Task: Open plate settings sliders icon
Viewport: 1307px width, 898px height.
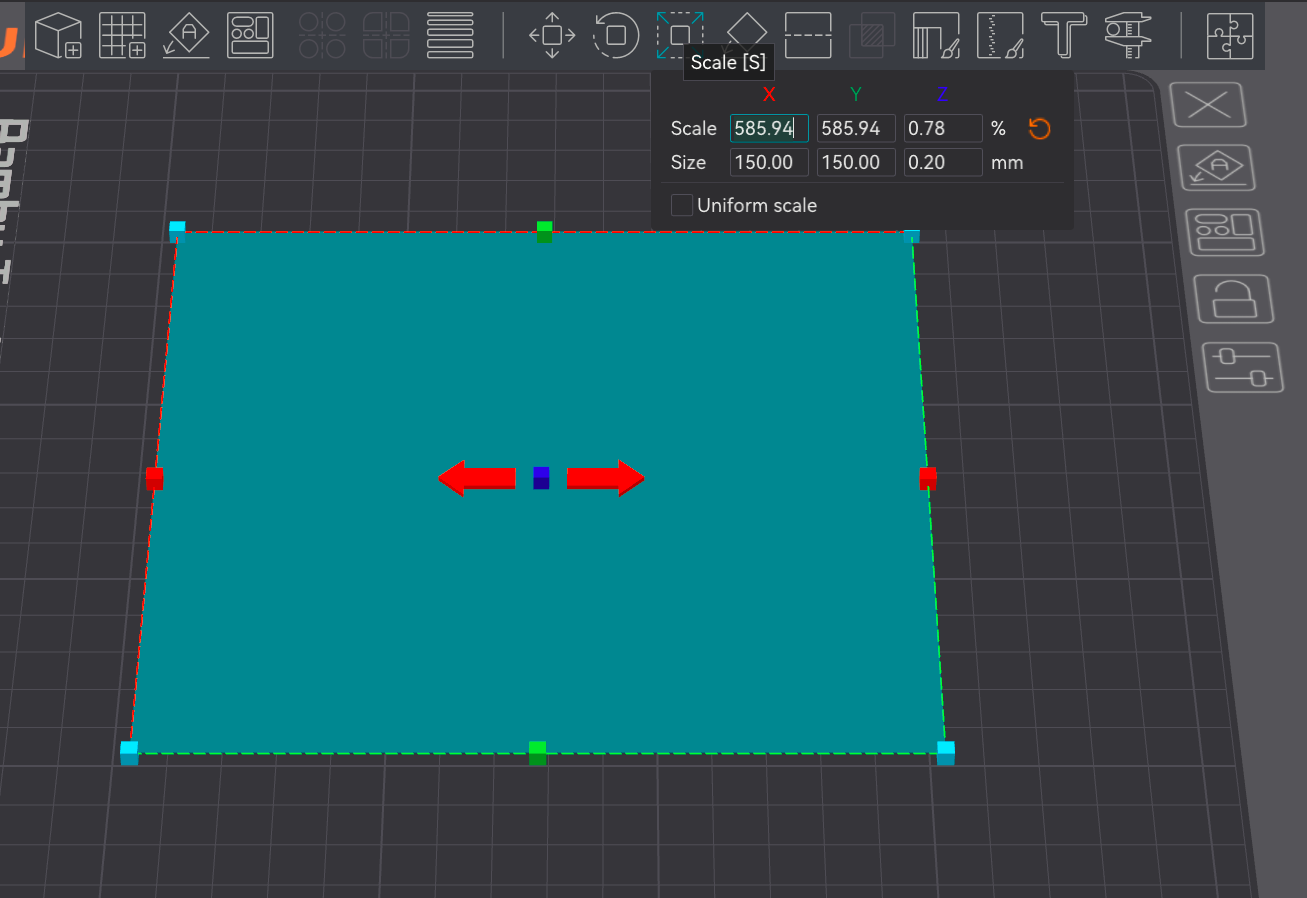Action: [x=1243, y=366]
